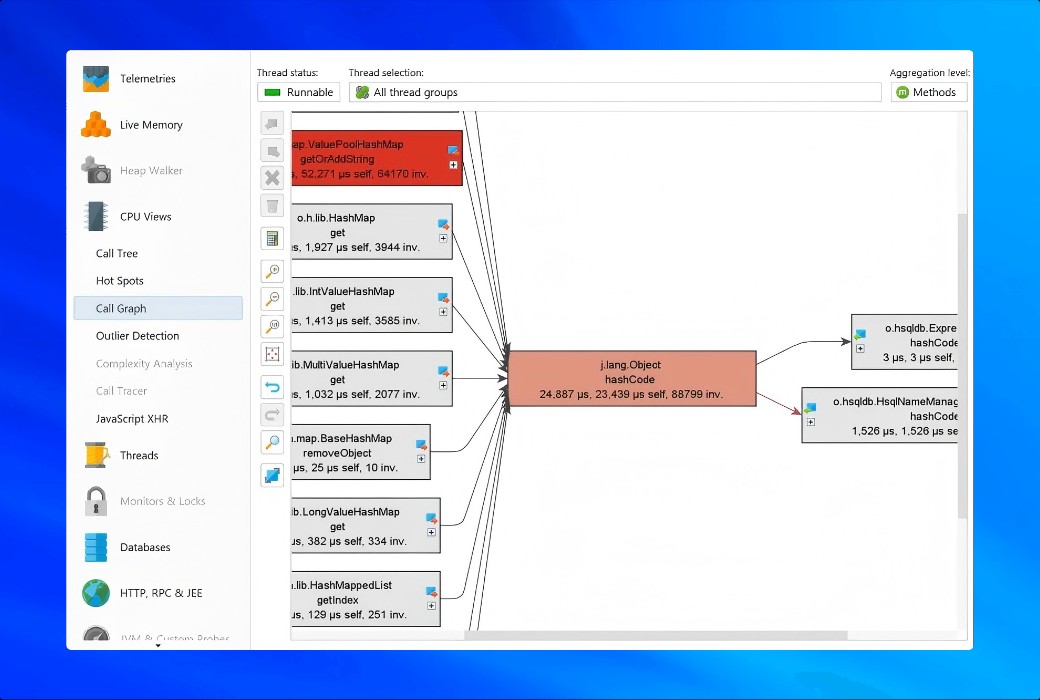The image size is (1040, 700).
Task: Click the call arrow icon on BaseHashMap removeObject node
Action: pos(422,445)
